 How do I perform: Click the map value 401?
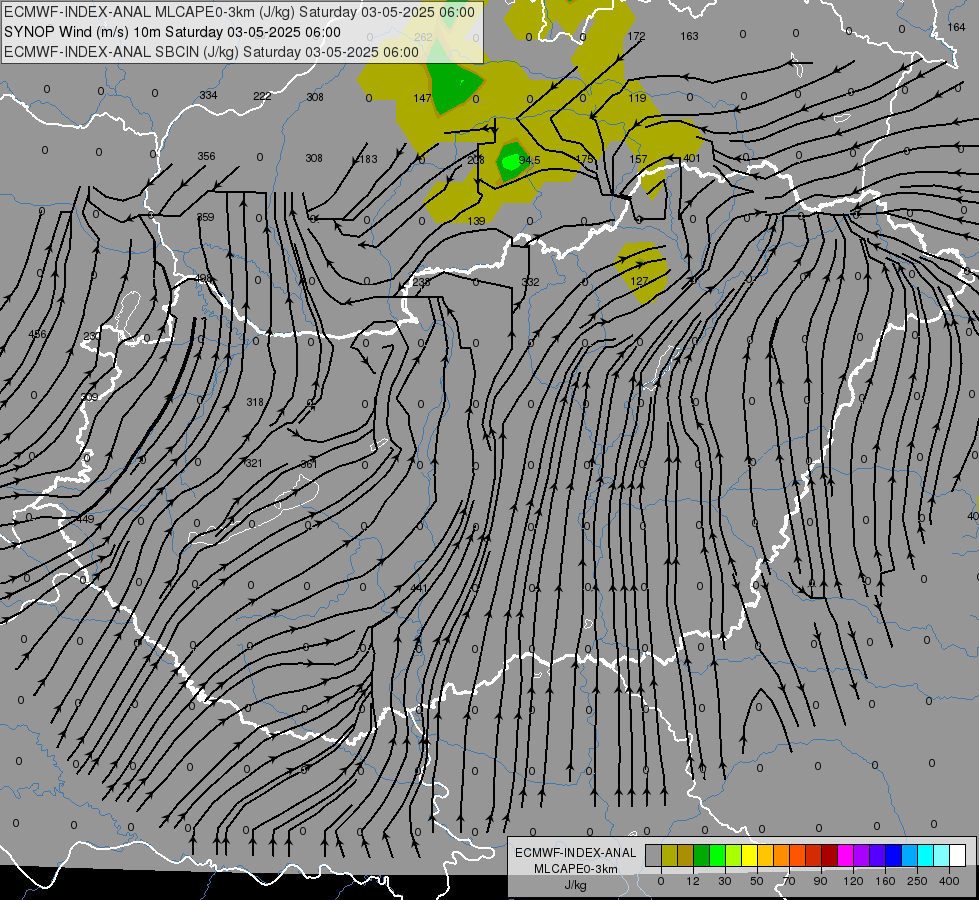click(x=692, y=158)
